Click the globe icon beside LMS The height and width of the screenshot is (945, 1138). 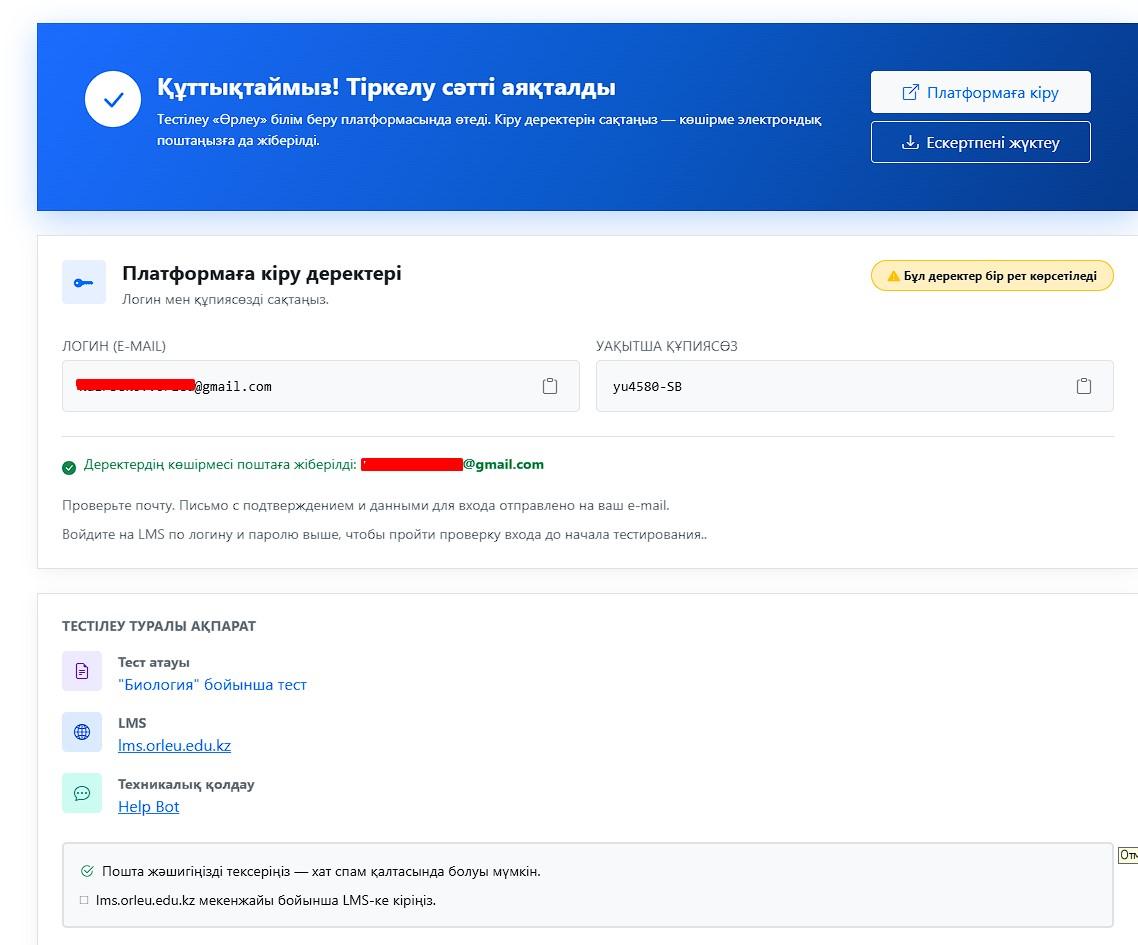coord(82,732)
